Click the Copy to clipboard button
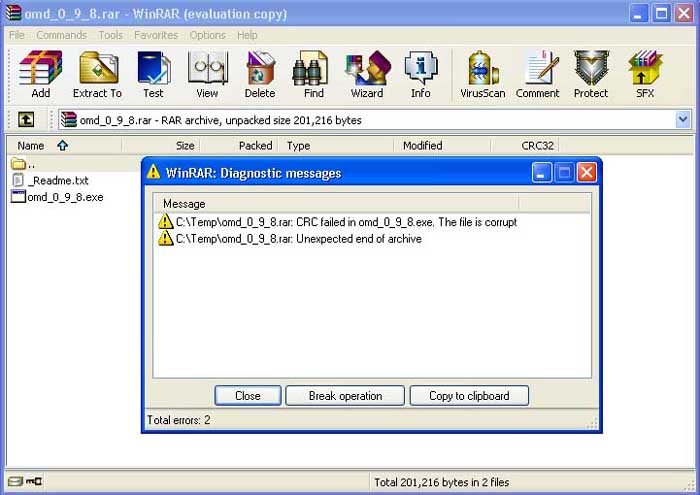Screen dimensions: 700x495 coord(469,395)
